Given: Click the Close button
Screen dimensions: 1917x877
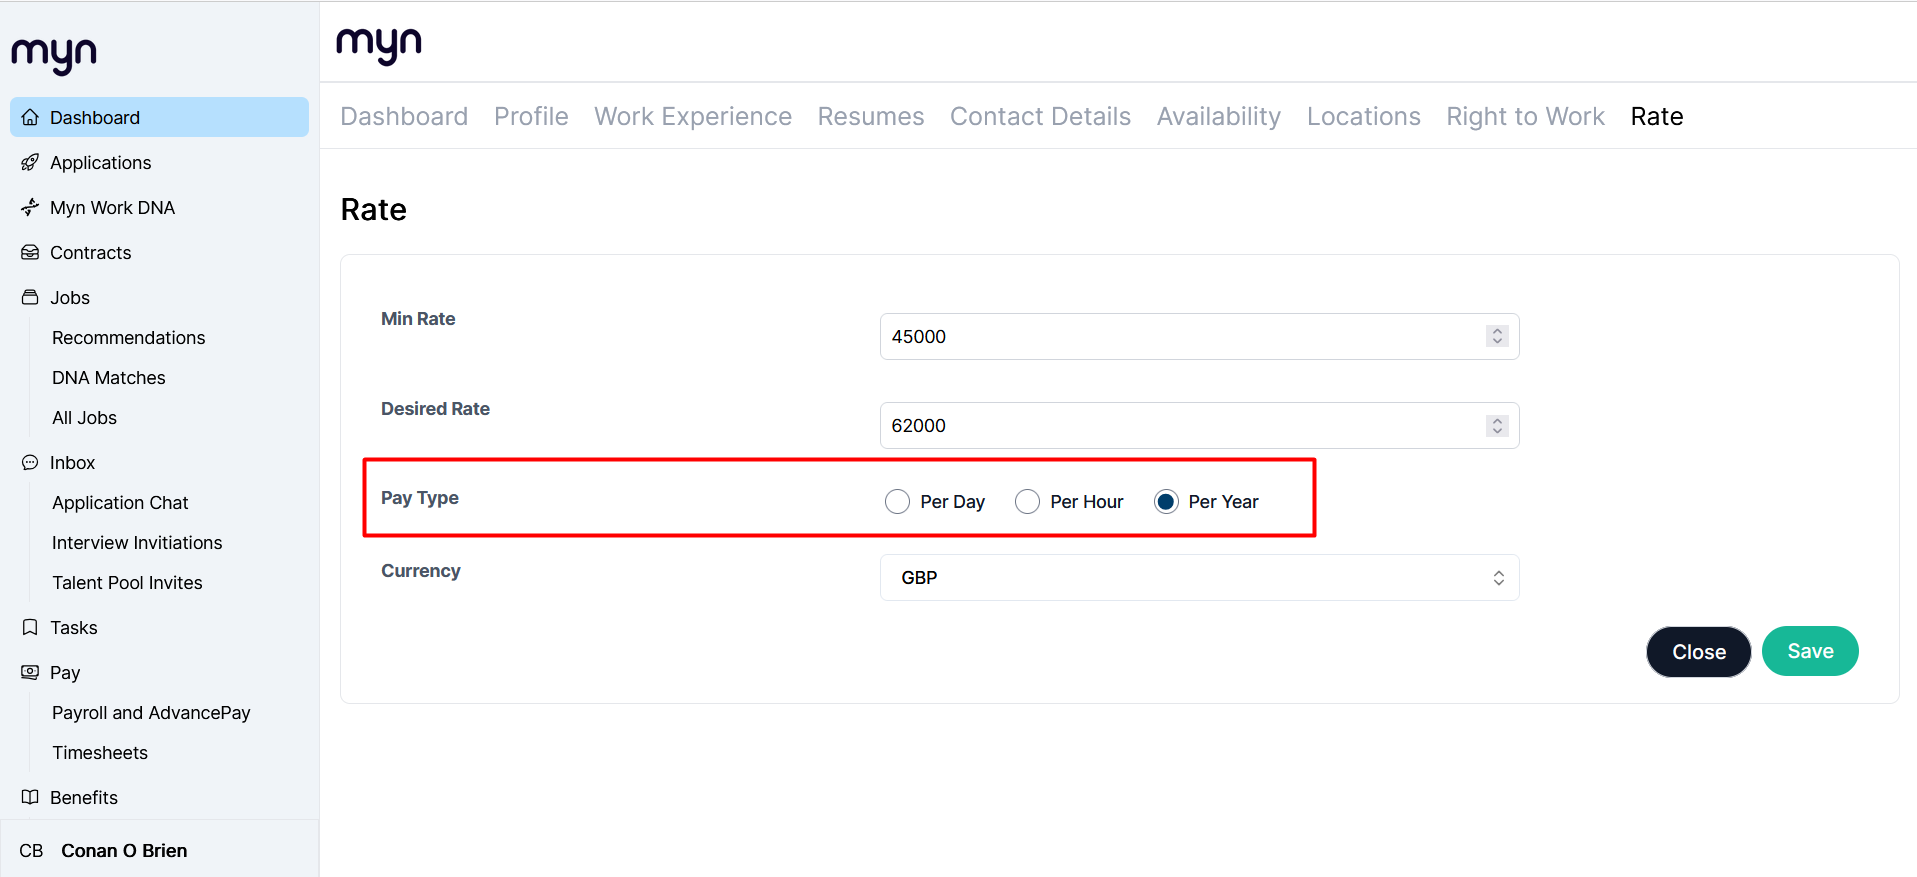Looking at the screenshot, I should 1699,652.
